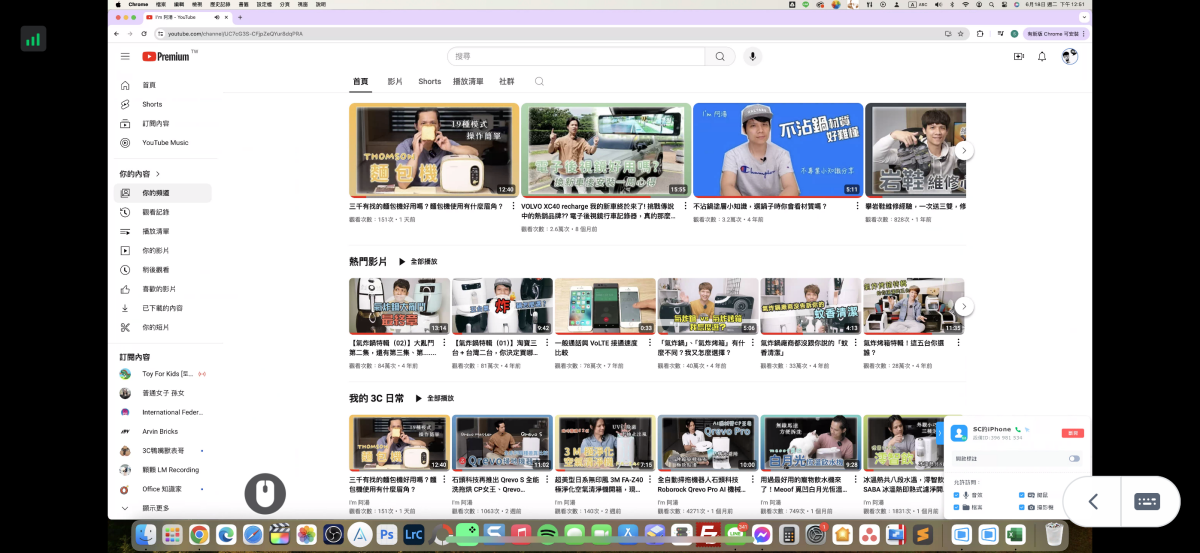The image size is (1200, 553).
Task: Switch to the 播放清單 channel tab
Action: point(468,82)
